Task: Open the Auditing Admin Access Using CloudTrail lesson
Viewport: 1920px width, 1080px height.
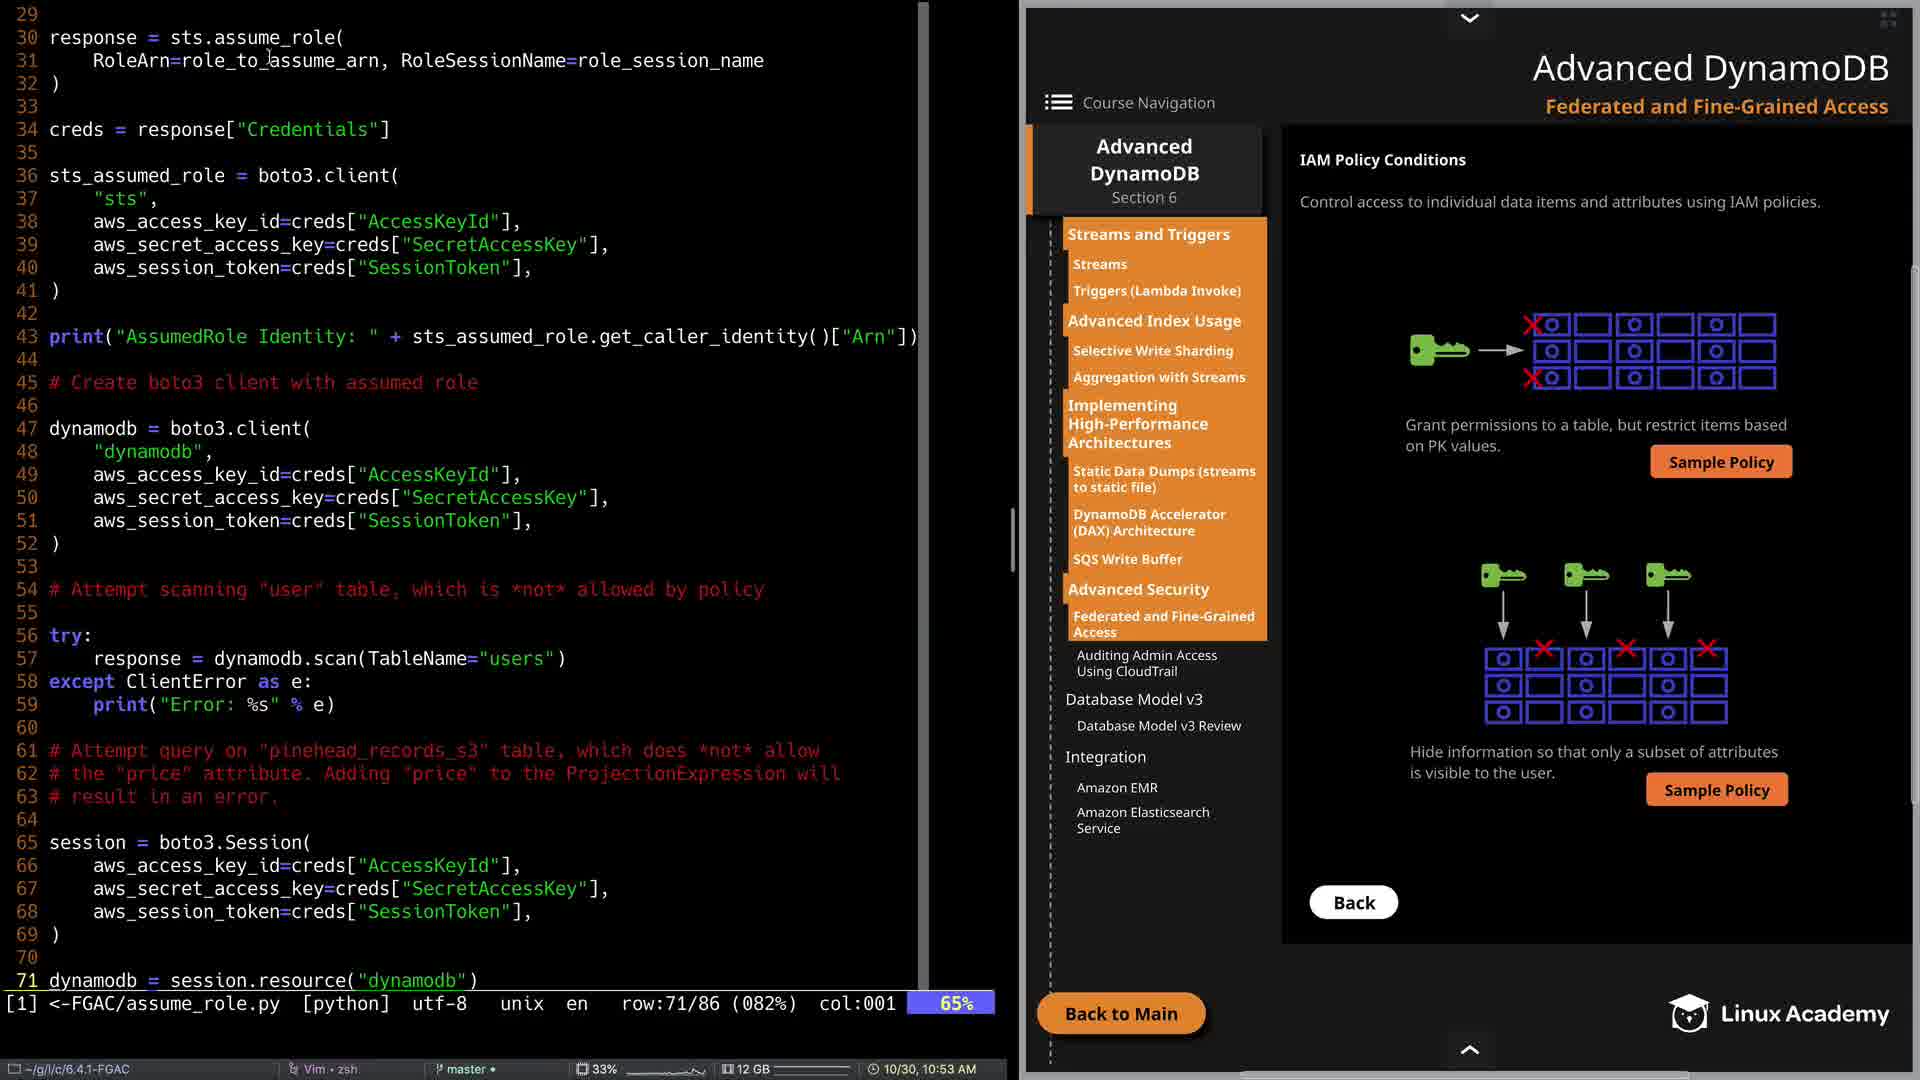Action: 1146,663
